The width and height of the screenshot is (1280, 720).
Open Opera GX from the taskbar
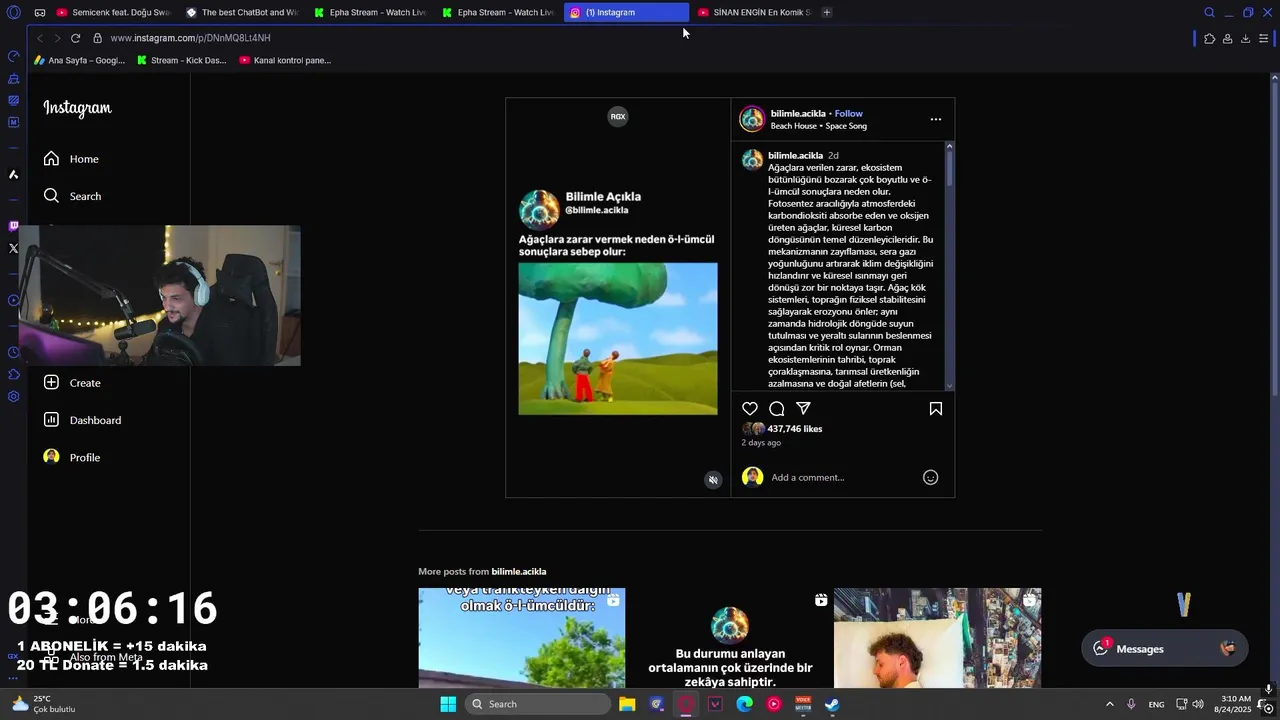point(686,704)
